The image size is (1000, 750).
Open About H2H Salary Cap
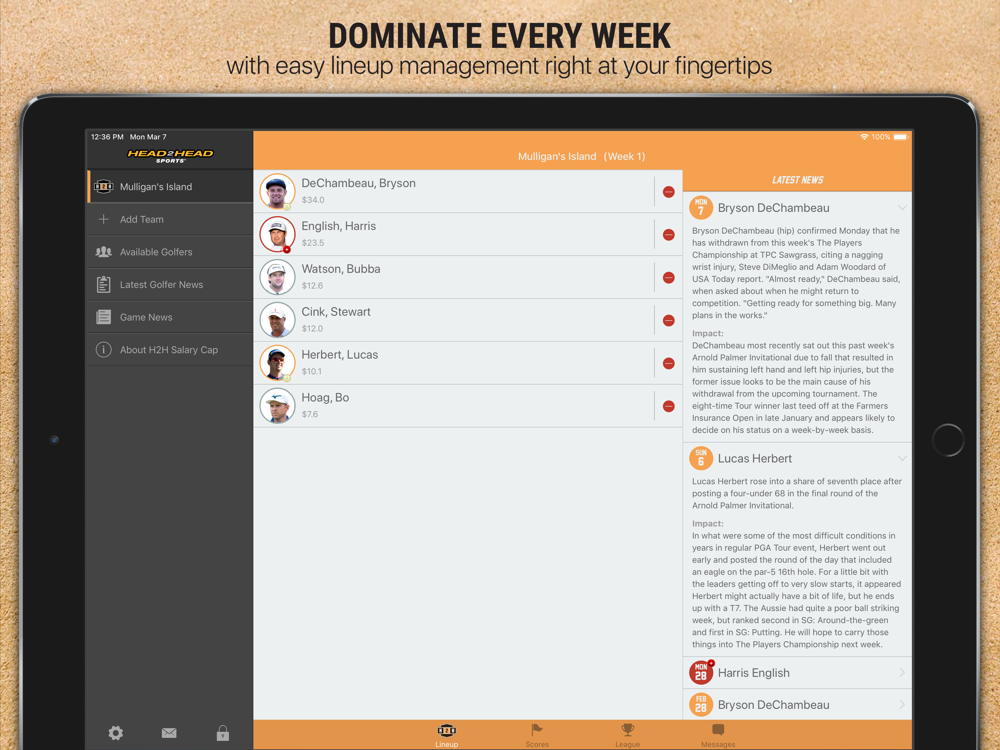tap(170, 349)
